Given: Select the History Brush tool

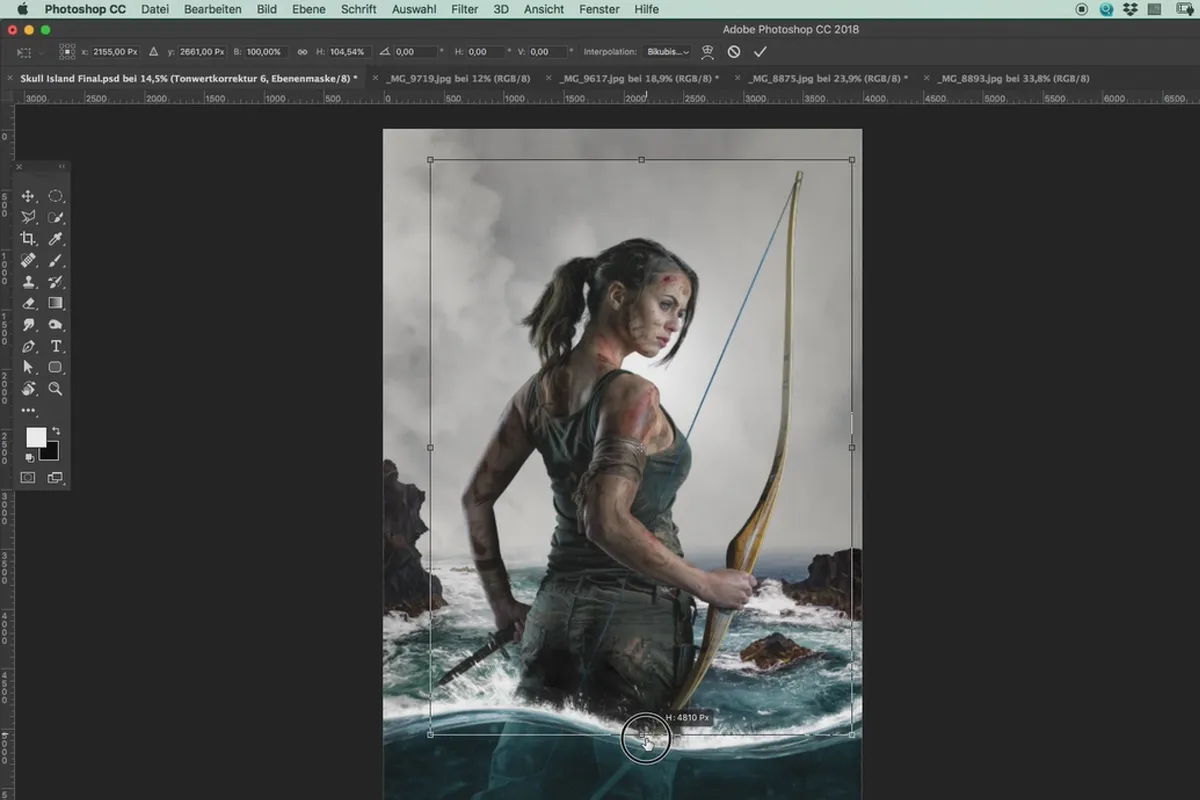Looking at the screenshot, I should [x=56, y=282].
